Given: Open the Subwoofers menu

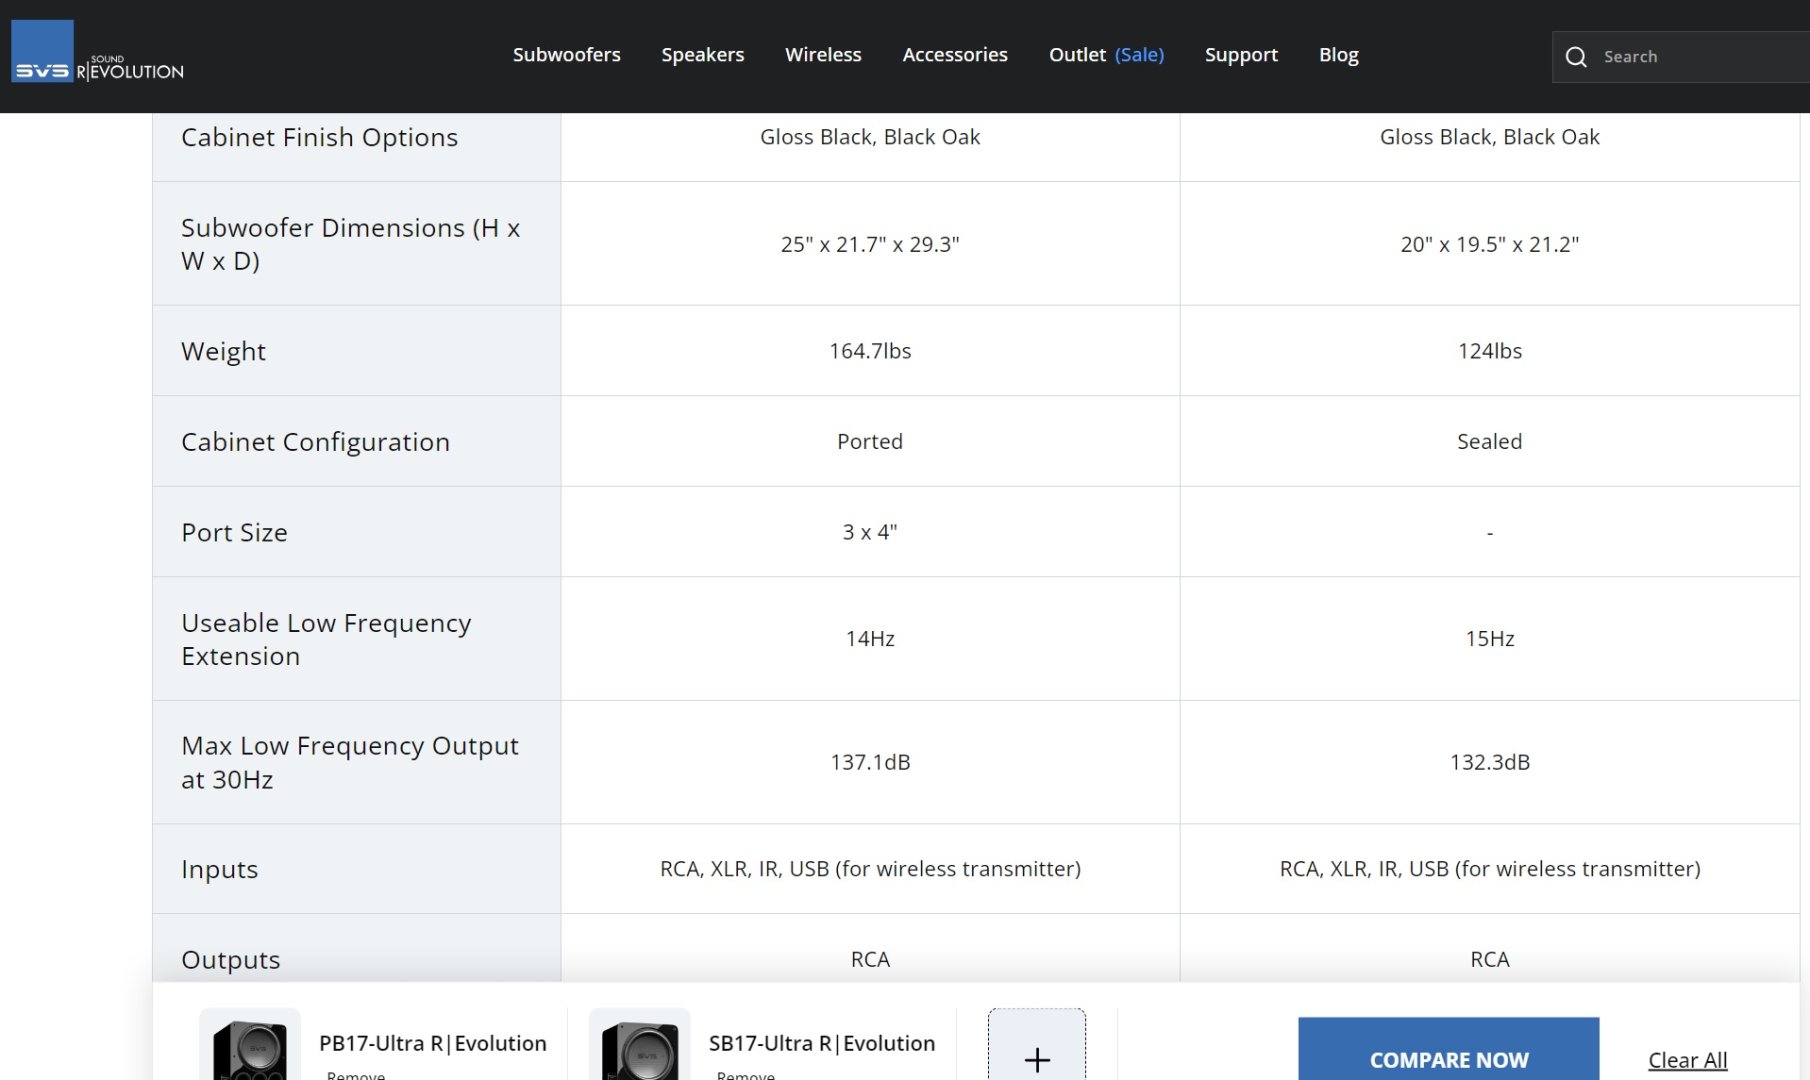Looking at the screenshot, I should point(567,55).
